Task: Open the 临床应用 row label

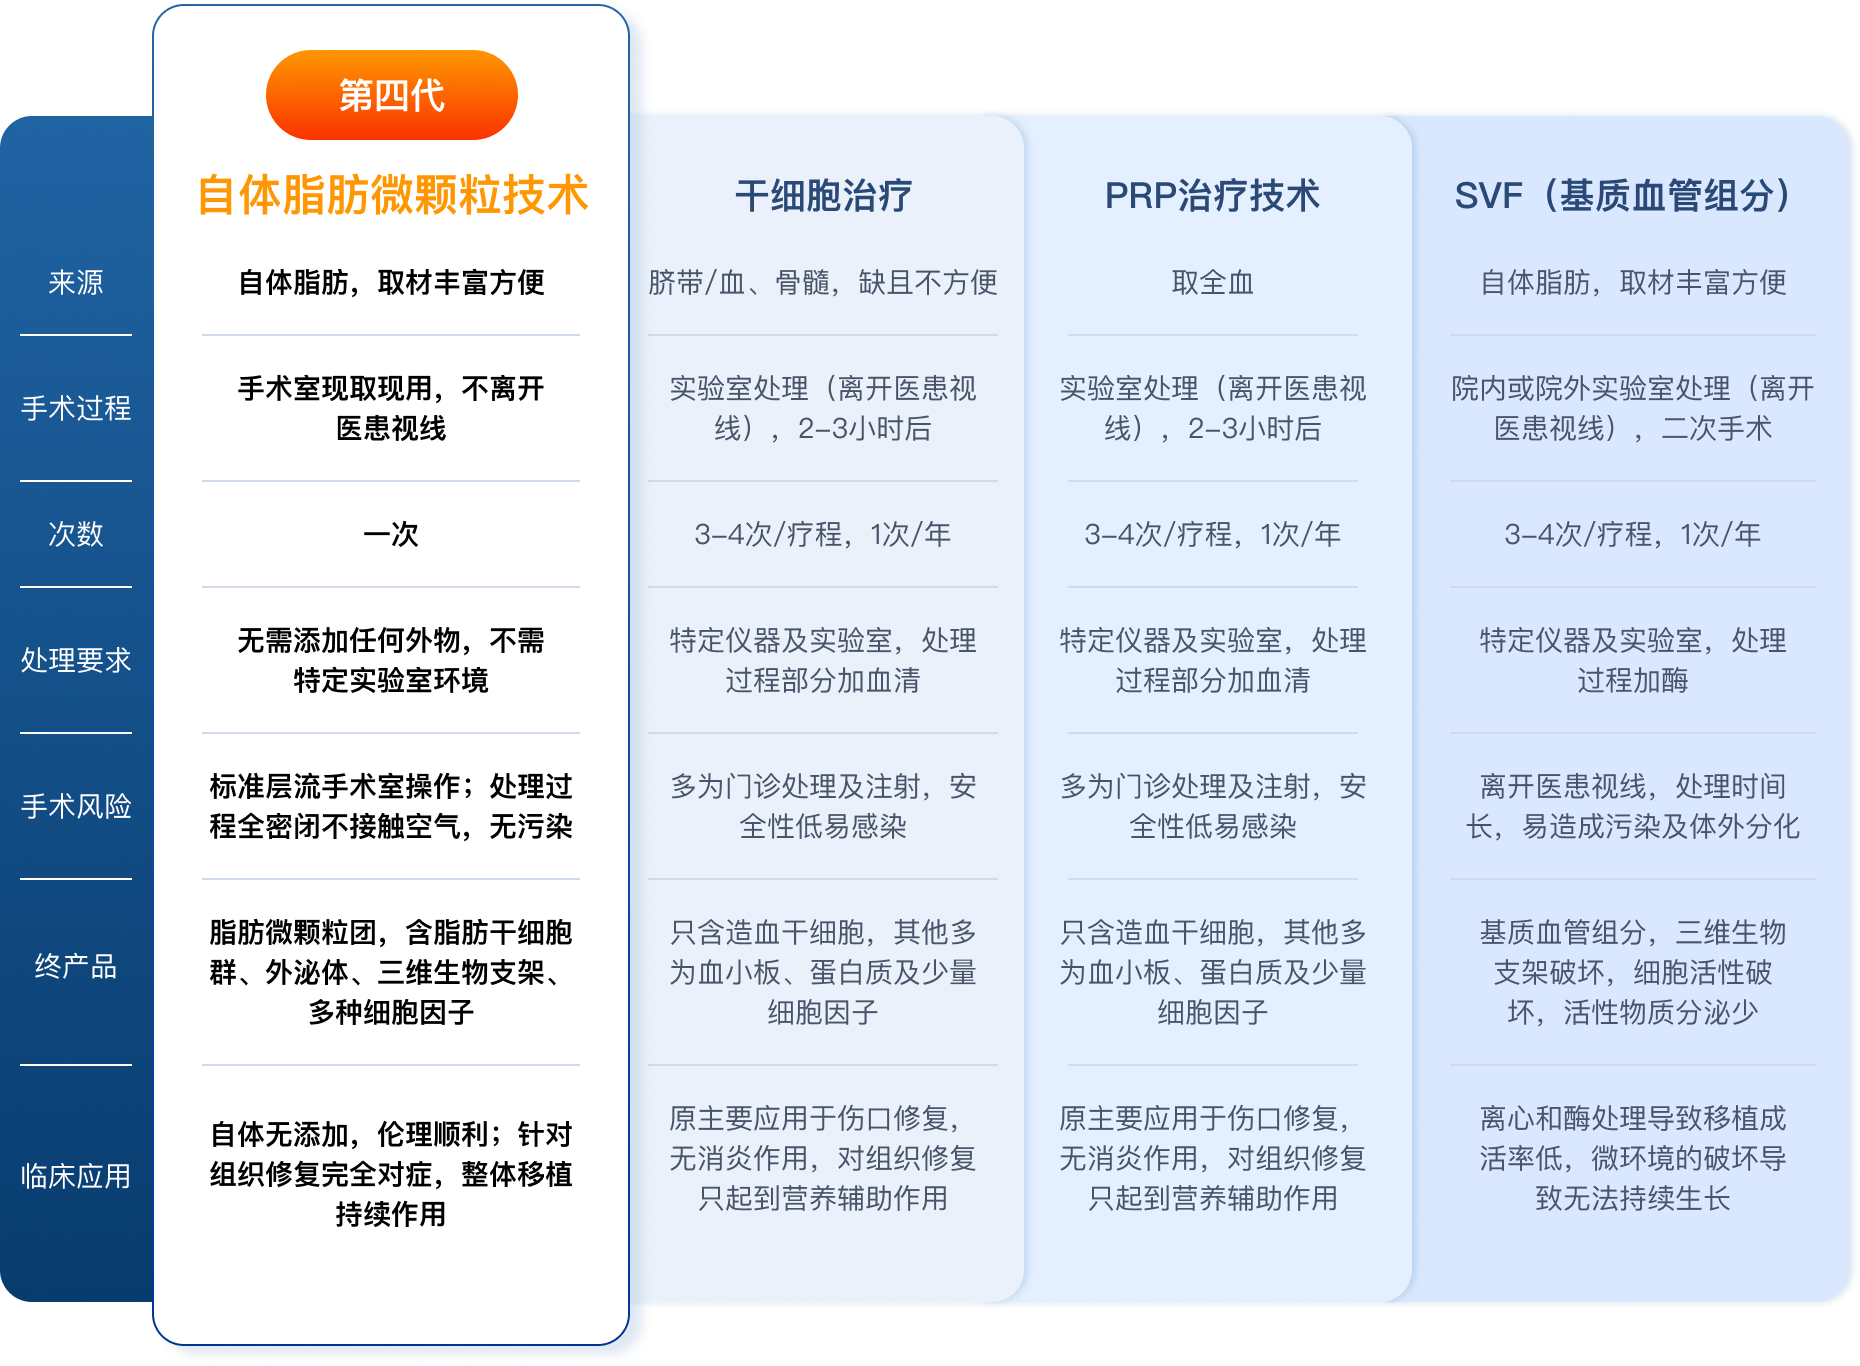Action: [x=76, y=1176]
